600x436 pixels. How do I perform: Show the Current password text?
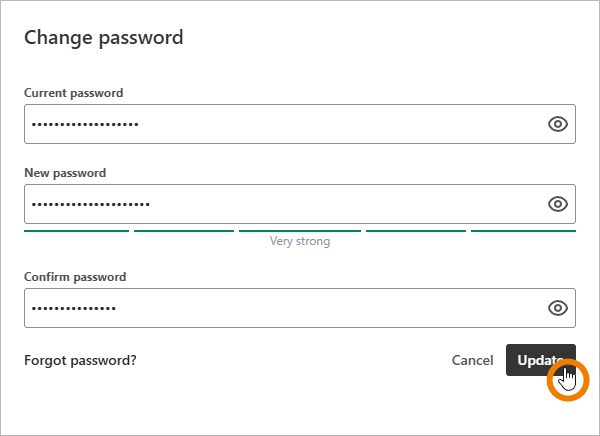(x=558, y=124)
